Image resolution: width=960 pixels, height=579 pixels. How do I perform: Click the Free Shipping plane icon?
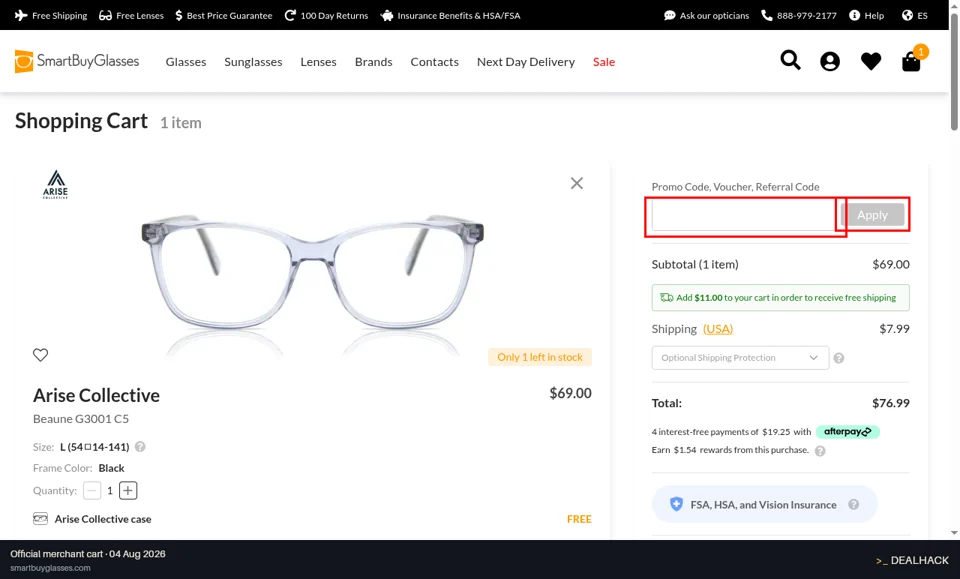pos(21,15)
